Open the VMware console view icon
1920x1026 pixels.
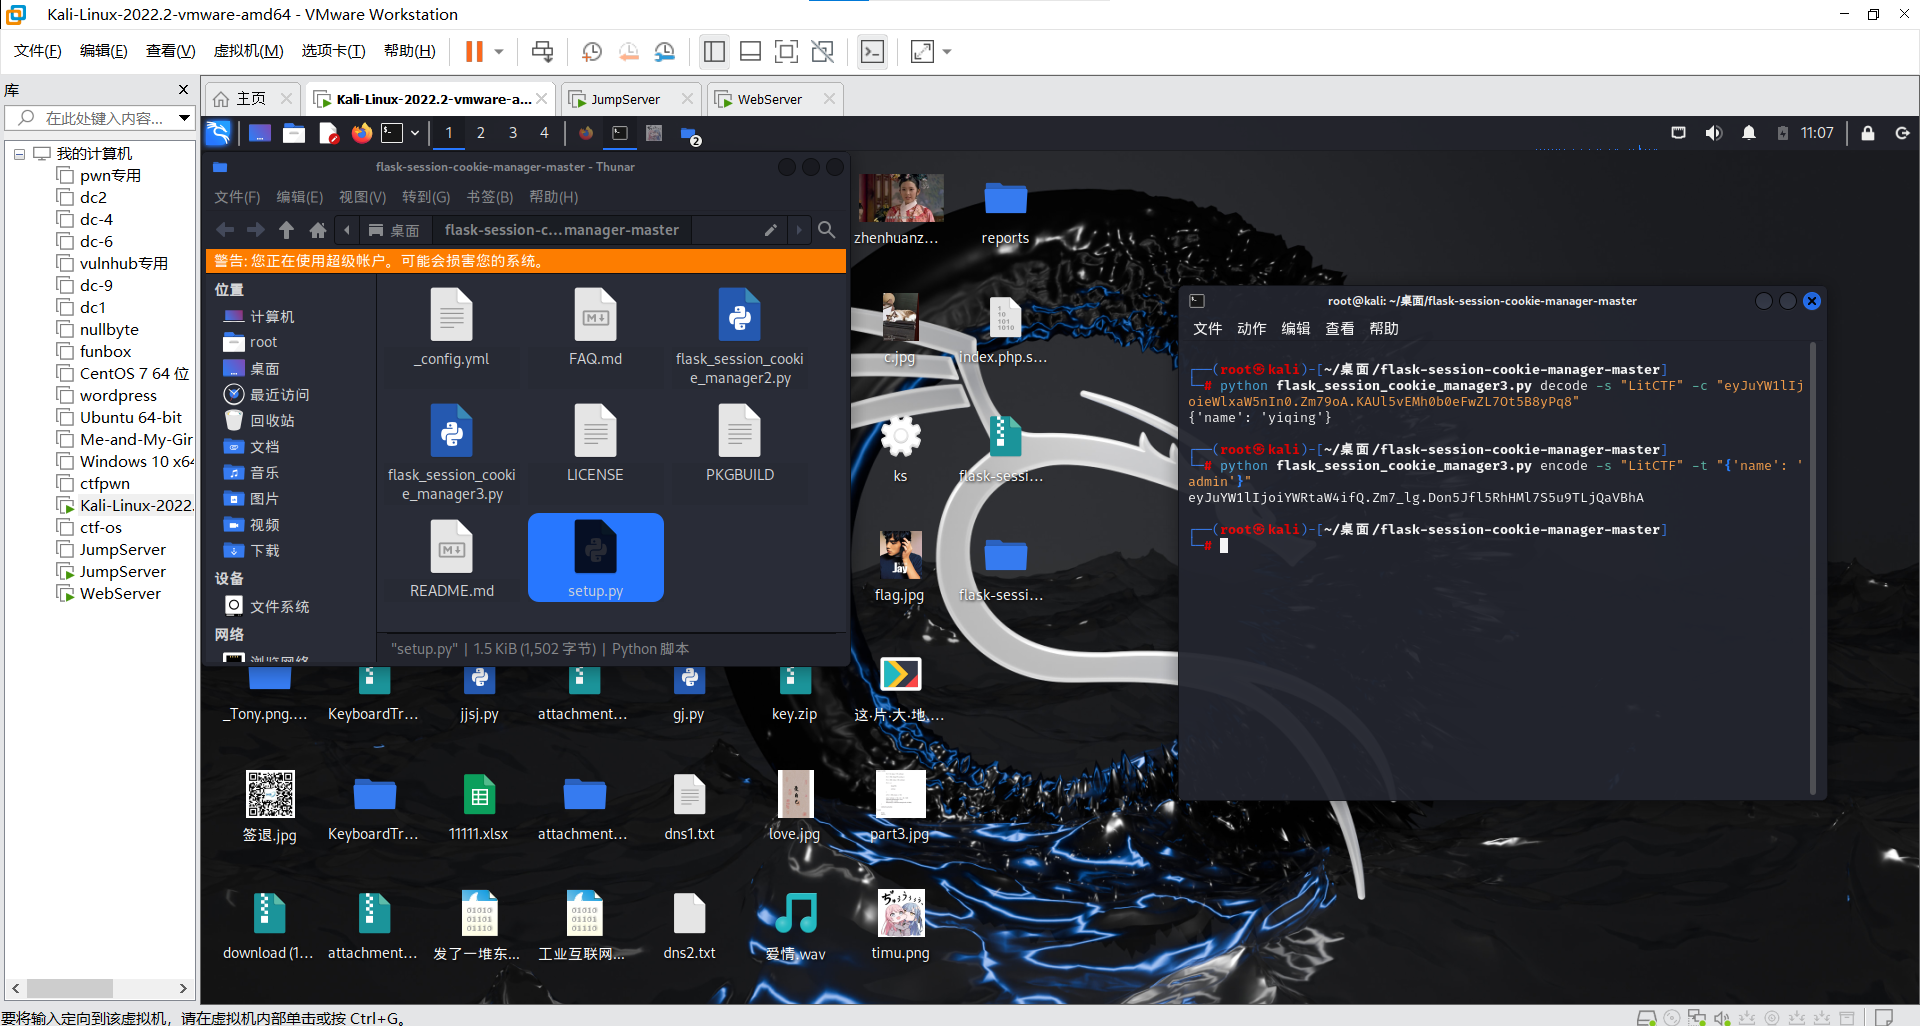pos(872,51)
